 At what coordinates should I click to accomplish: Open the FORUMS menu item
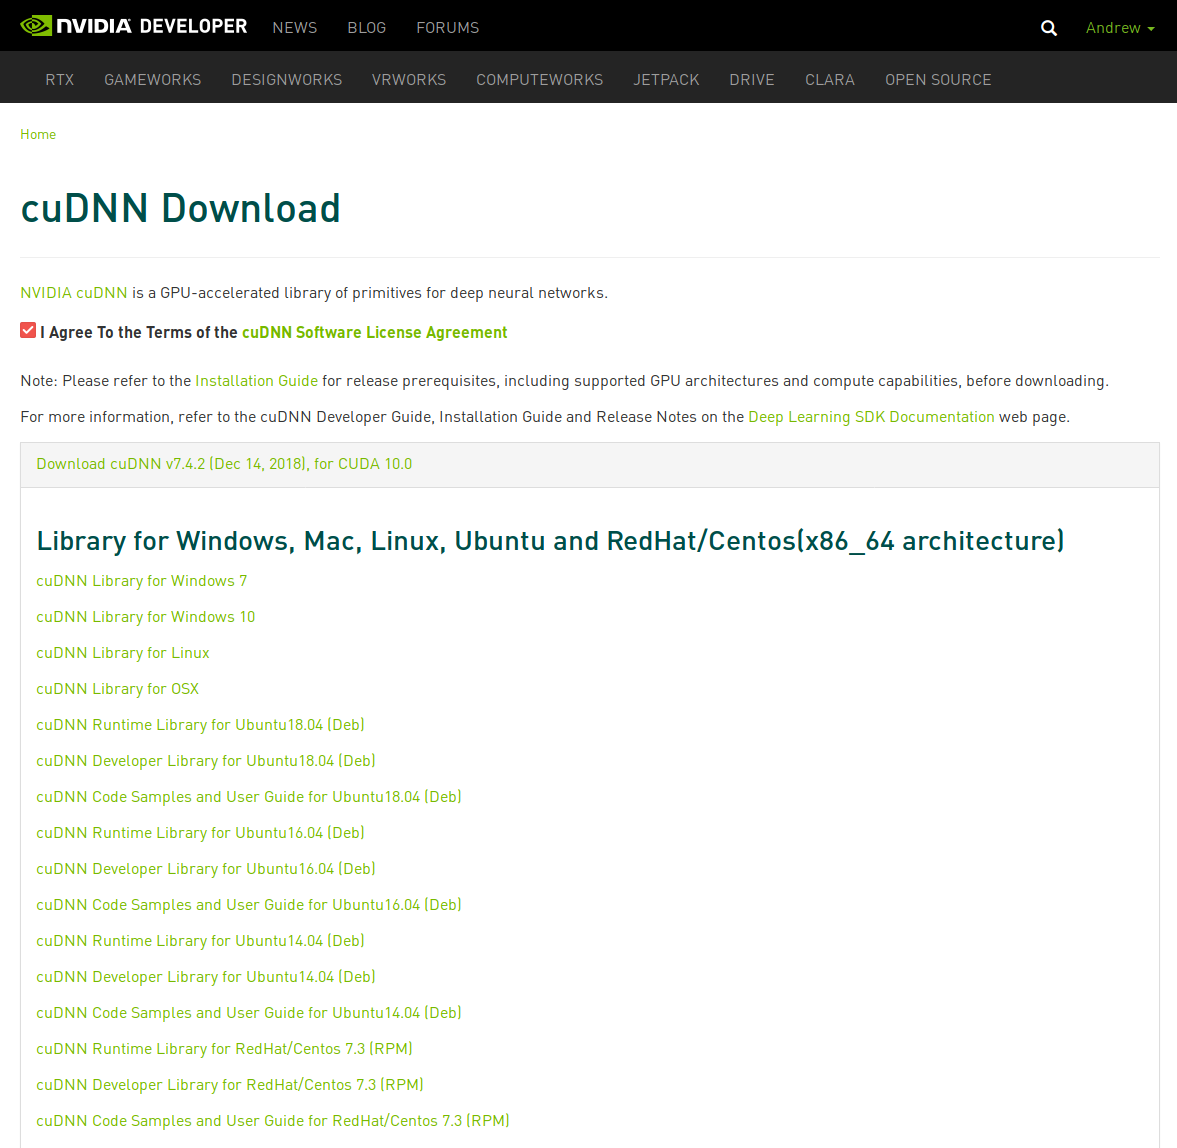(x=447, y=28)
